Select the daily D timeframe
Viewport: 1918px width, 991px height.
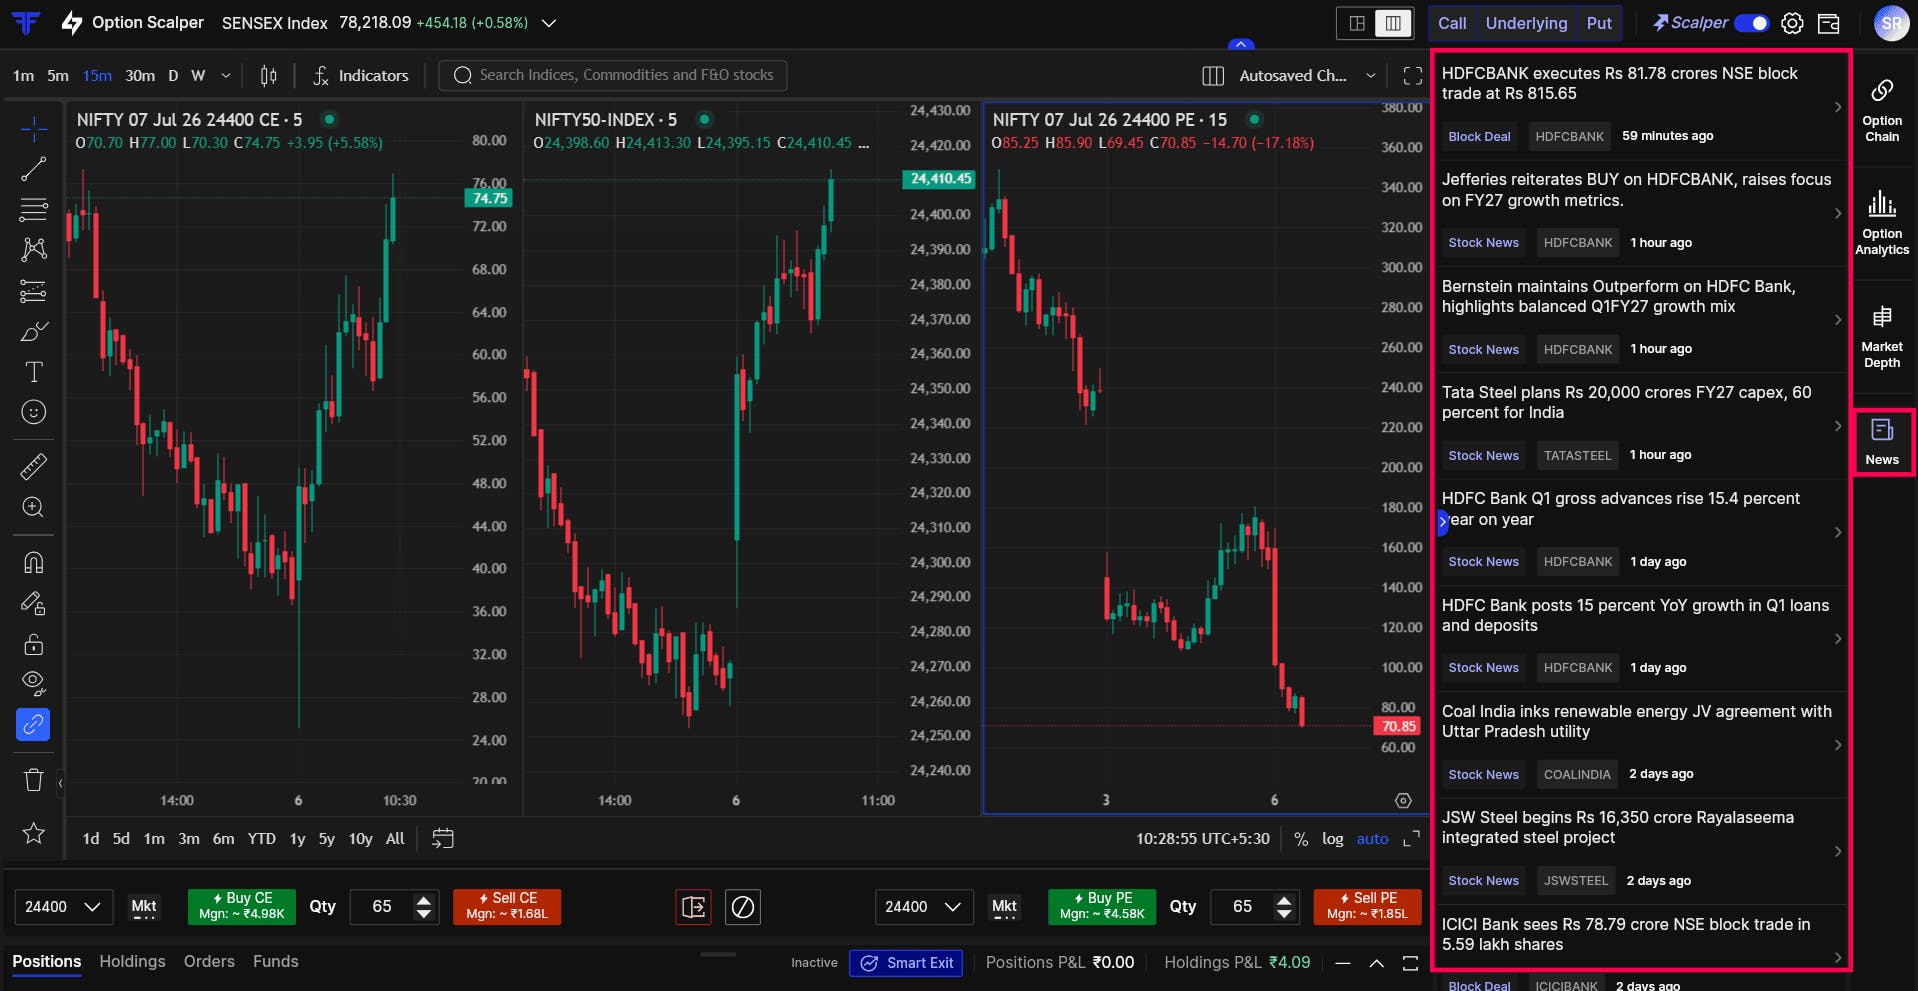tap(173, 76)
